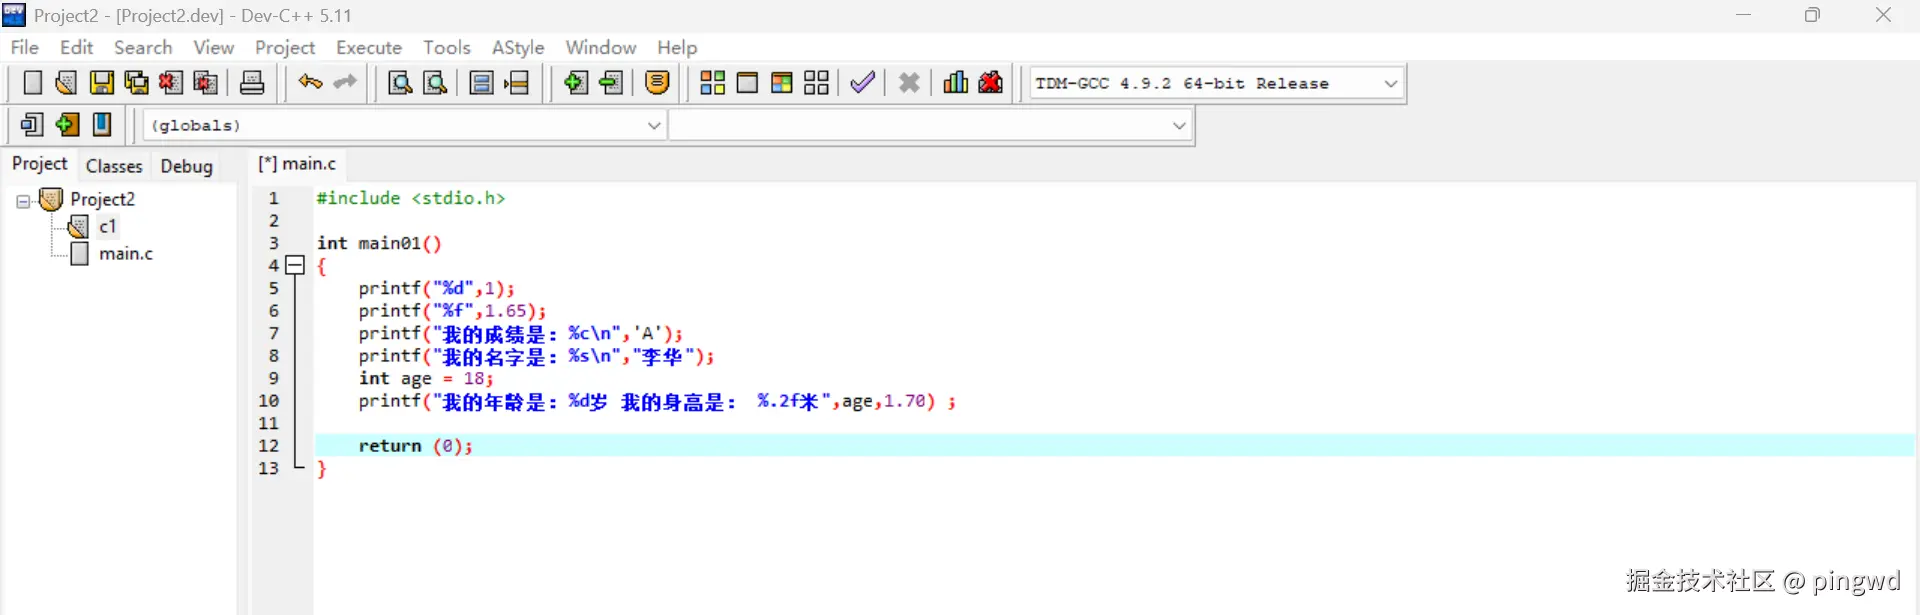Open the AStyle menu

[x=518, y=47]
